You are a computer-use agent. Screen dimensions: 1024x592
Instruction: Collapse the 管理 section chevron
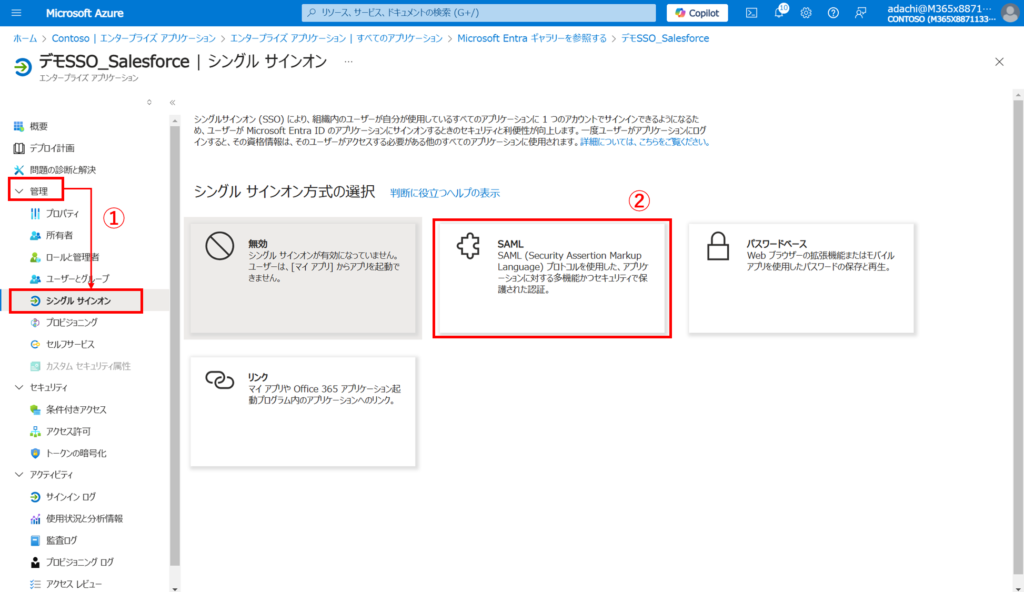pos(19,191)
